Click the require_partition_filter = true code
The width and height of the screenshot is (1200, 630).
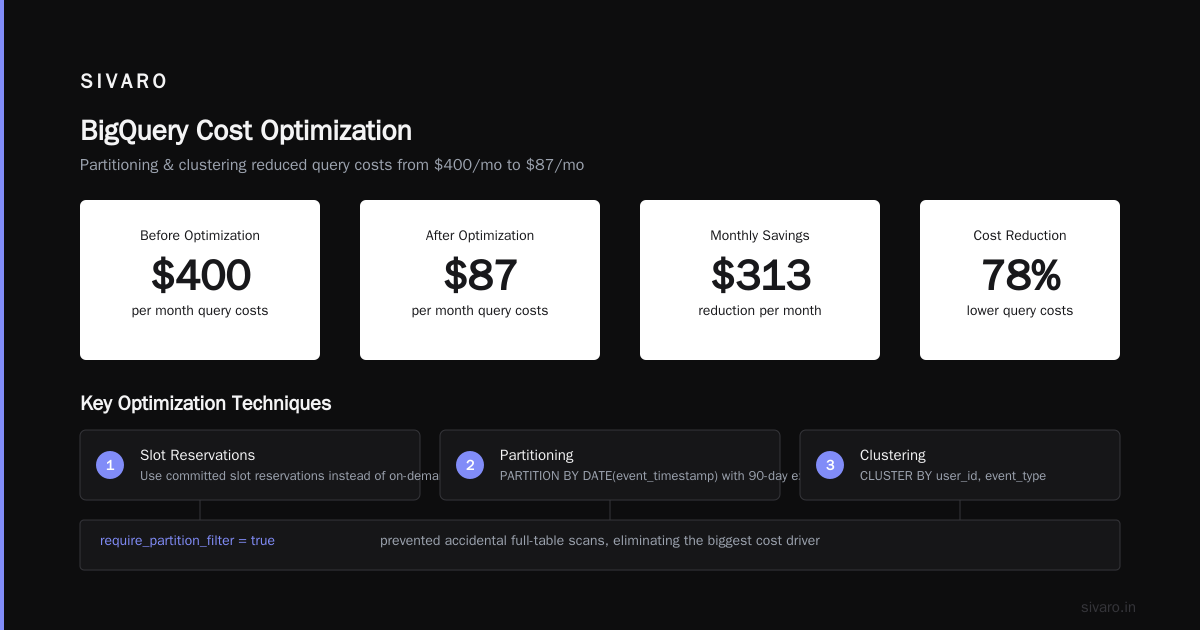[x=187, y=541]
